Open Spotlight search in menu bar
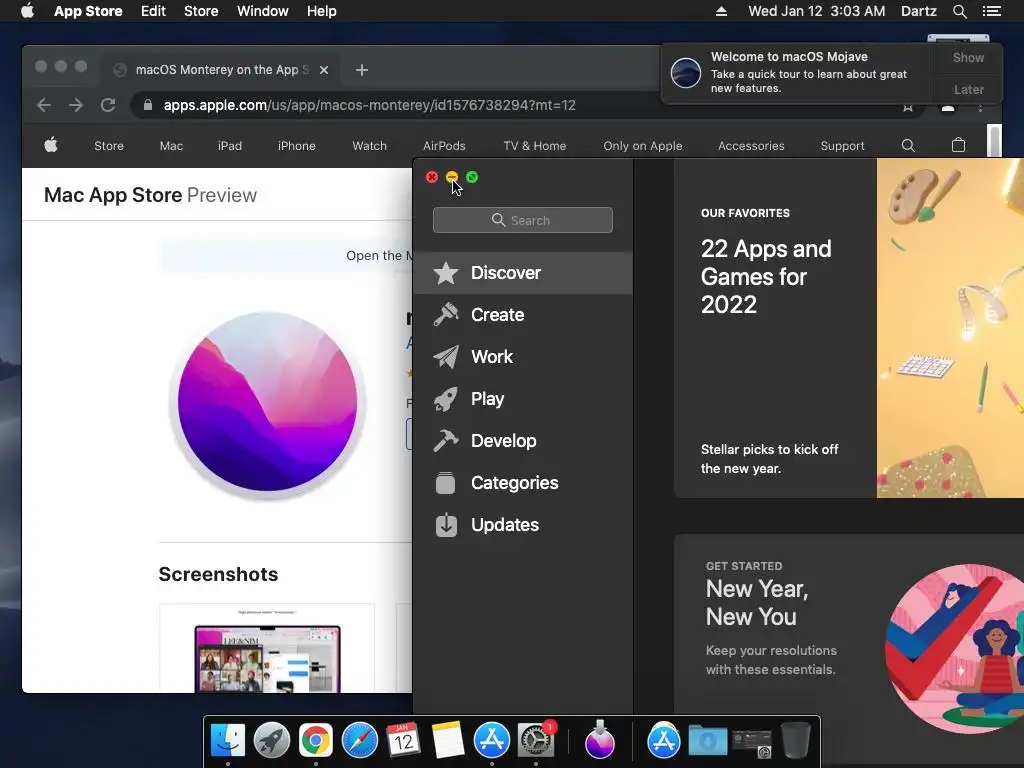This screenshot has height=768, width=1024. [959, 11]
